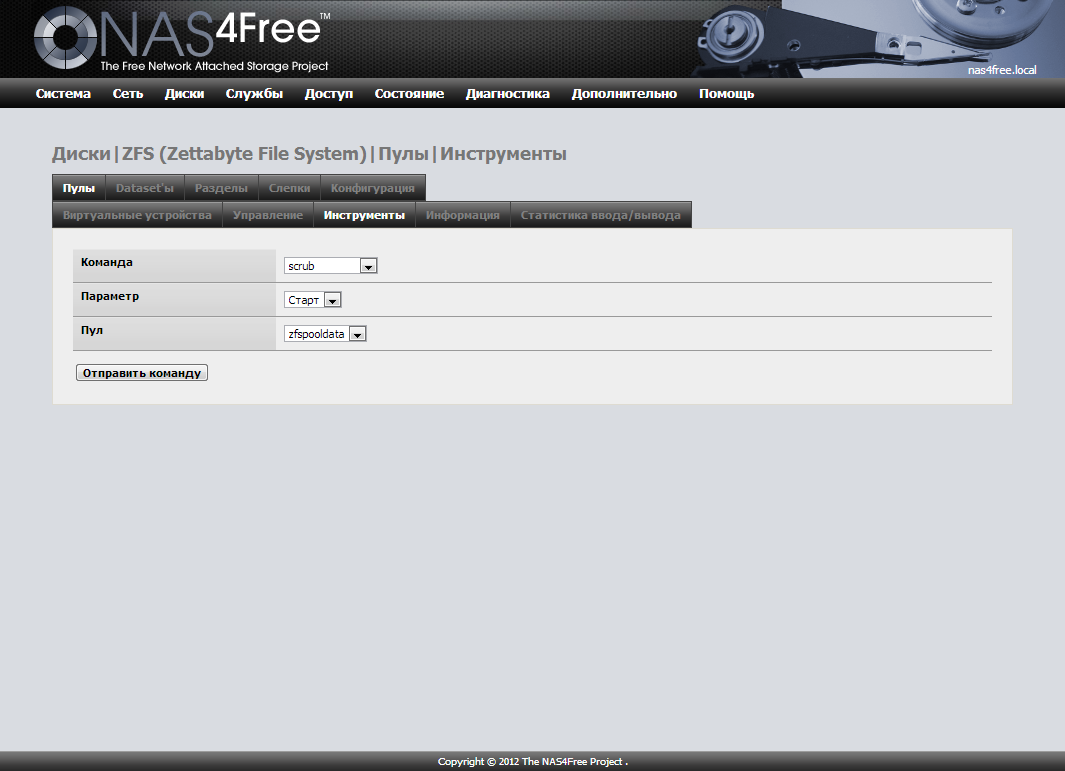Open the Дополнительно menu
The width and height of the screenshot is (1065, 771).
624,94
